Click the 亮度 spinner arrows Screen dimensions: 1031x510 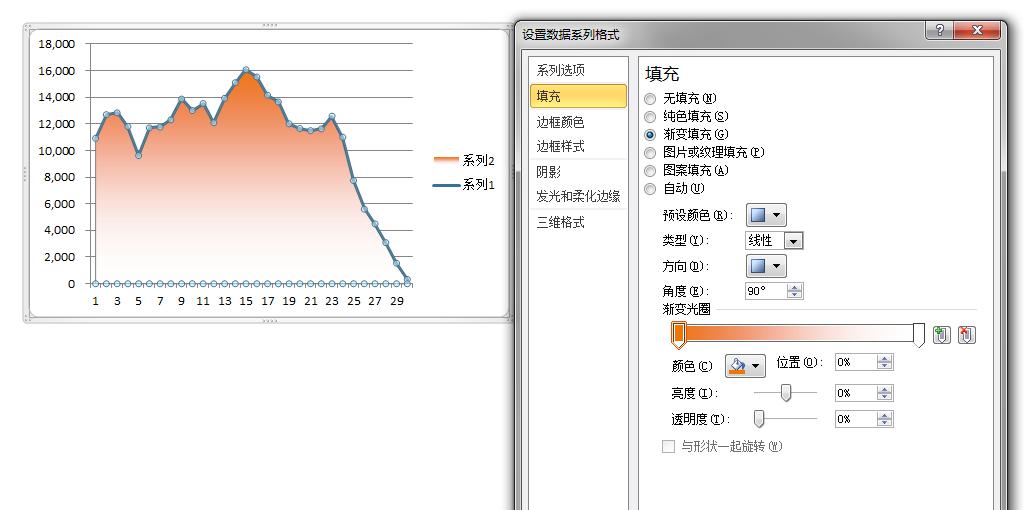click(x=885, y=393)
